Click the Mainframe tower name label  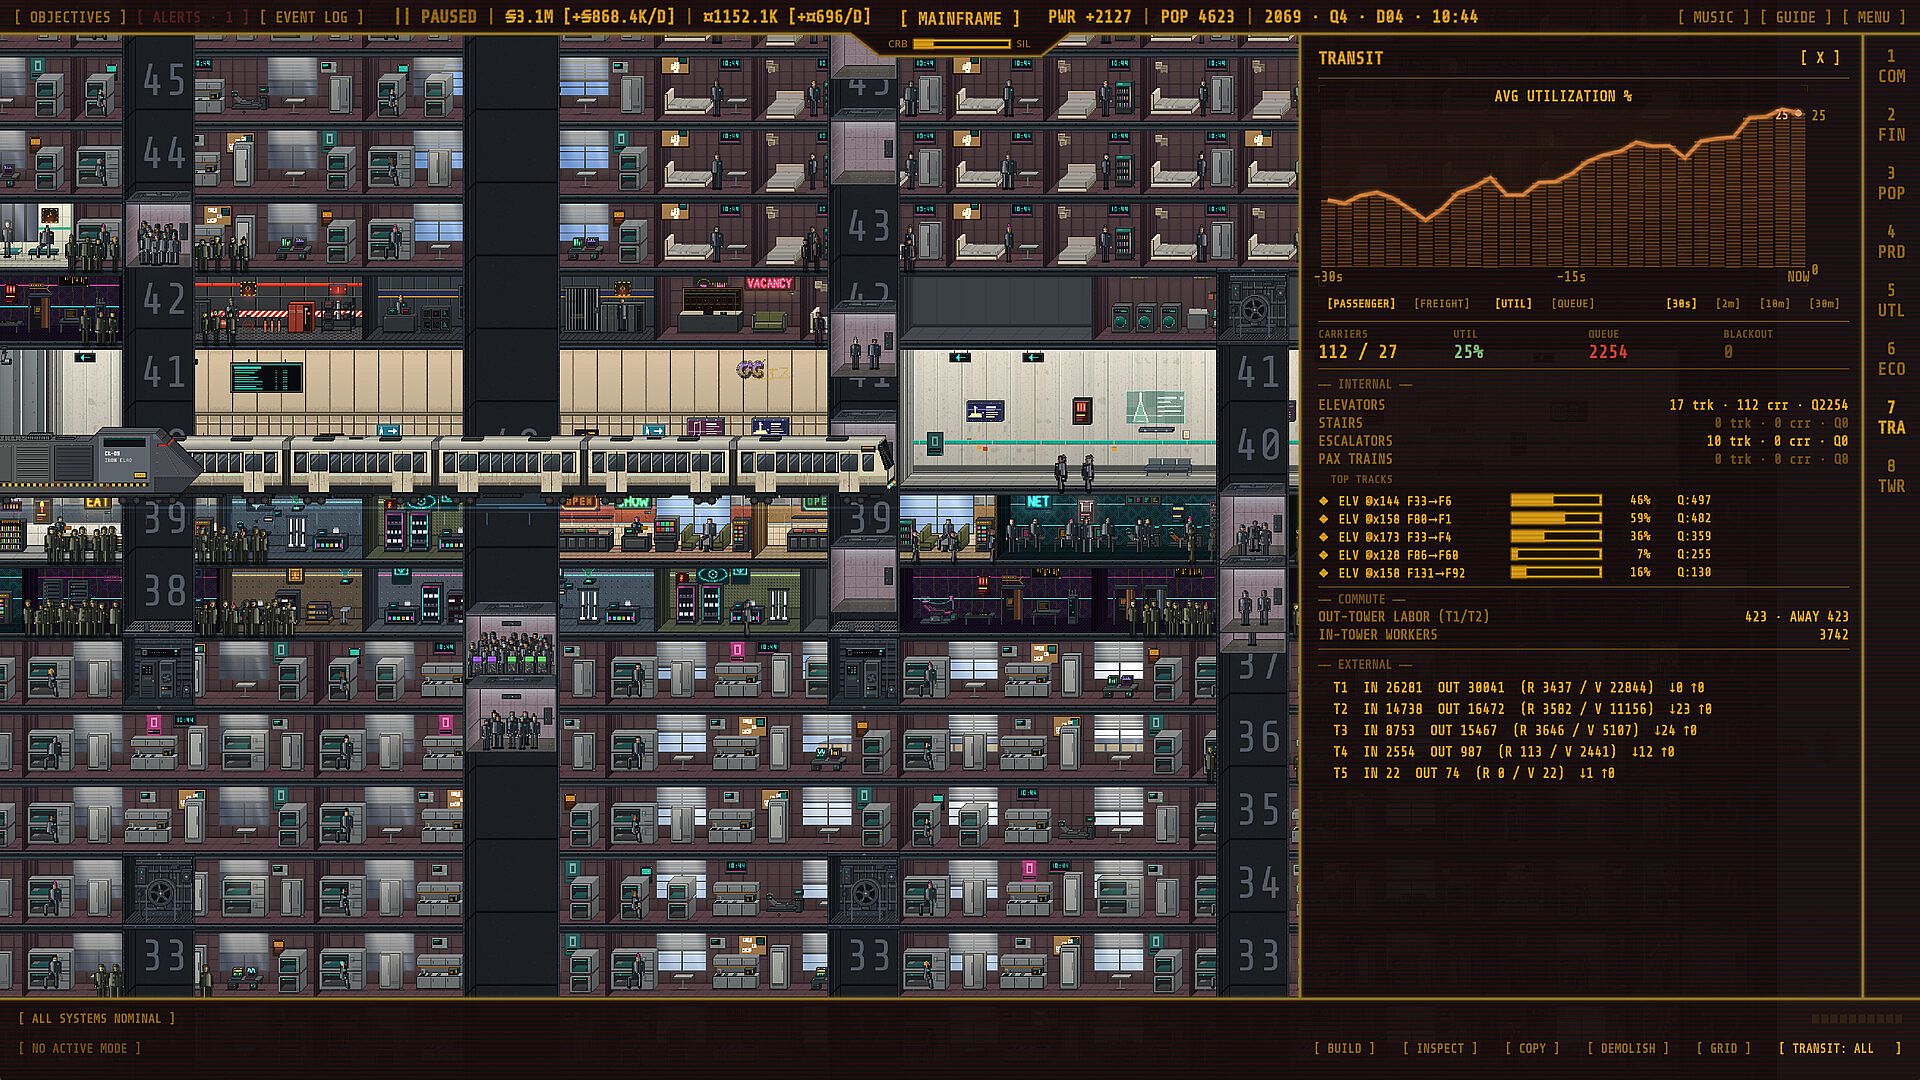pos(959,18)
